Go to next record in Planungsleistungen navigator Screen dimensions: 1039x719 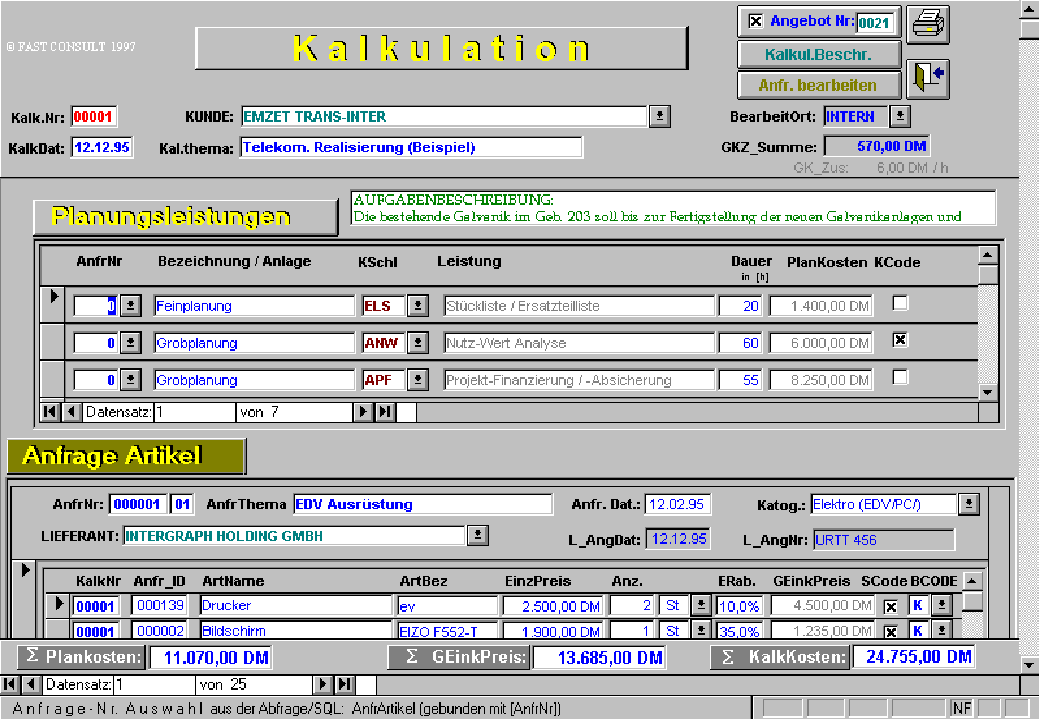[362, 412]
